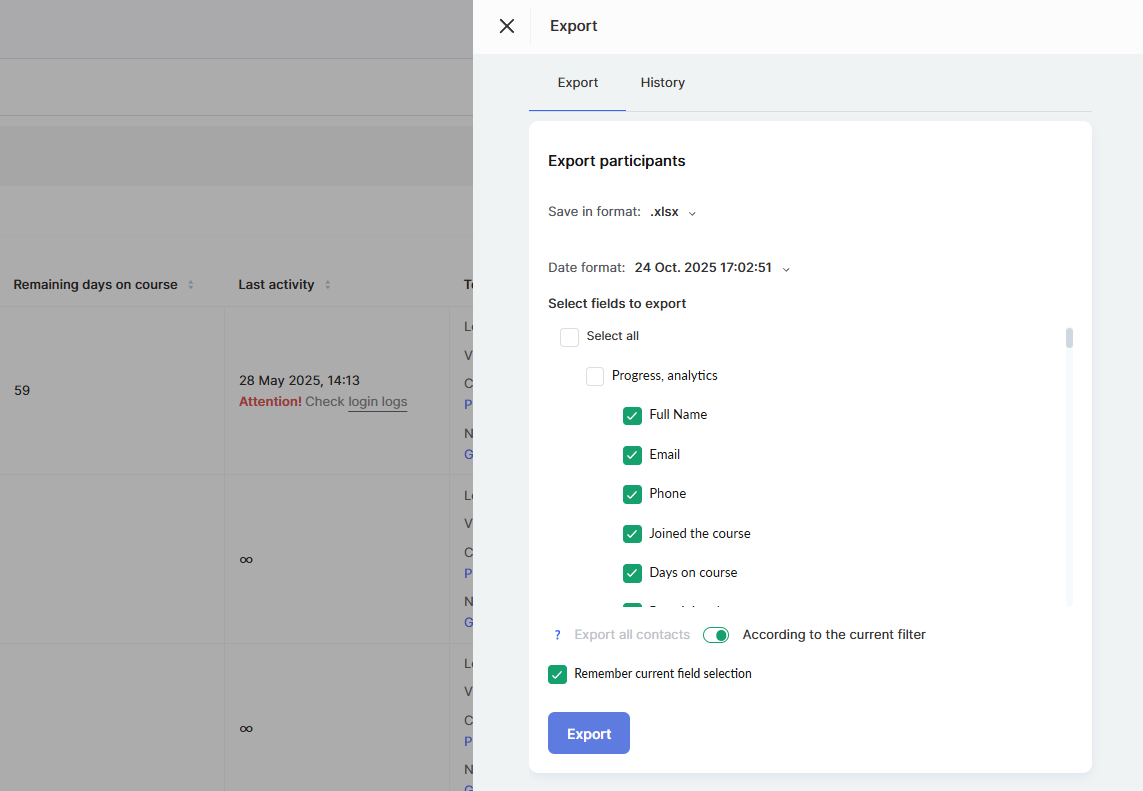Deselect the Phone field checkbox
1143x791 pixels.
(x=632, y=494)
